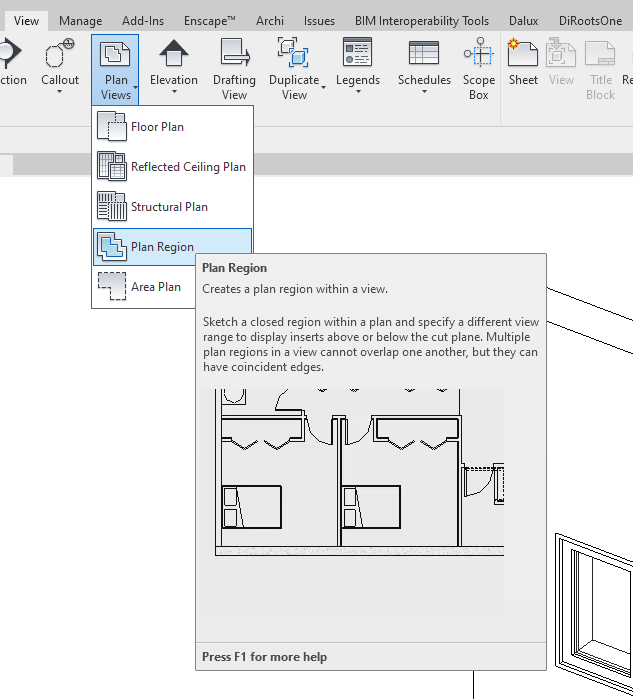The width and height of the screenshot is (633, 699).
Task: Expand the Legends dropdown arrow
Action: pos(358,92)
